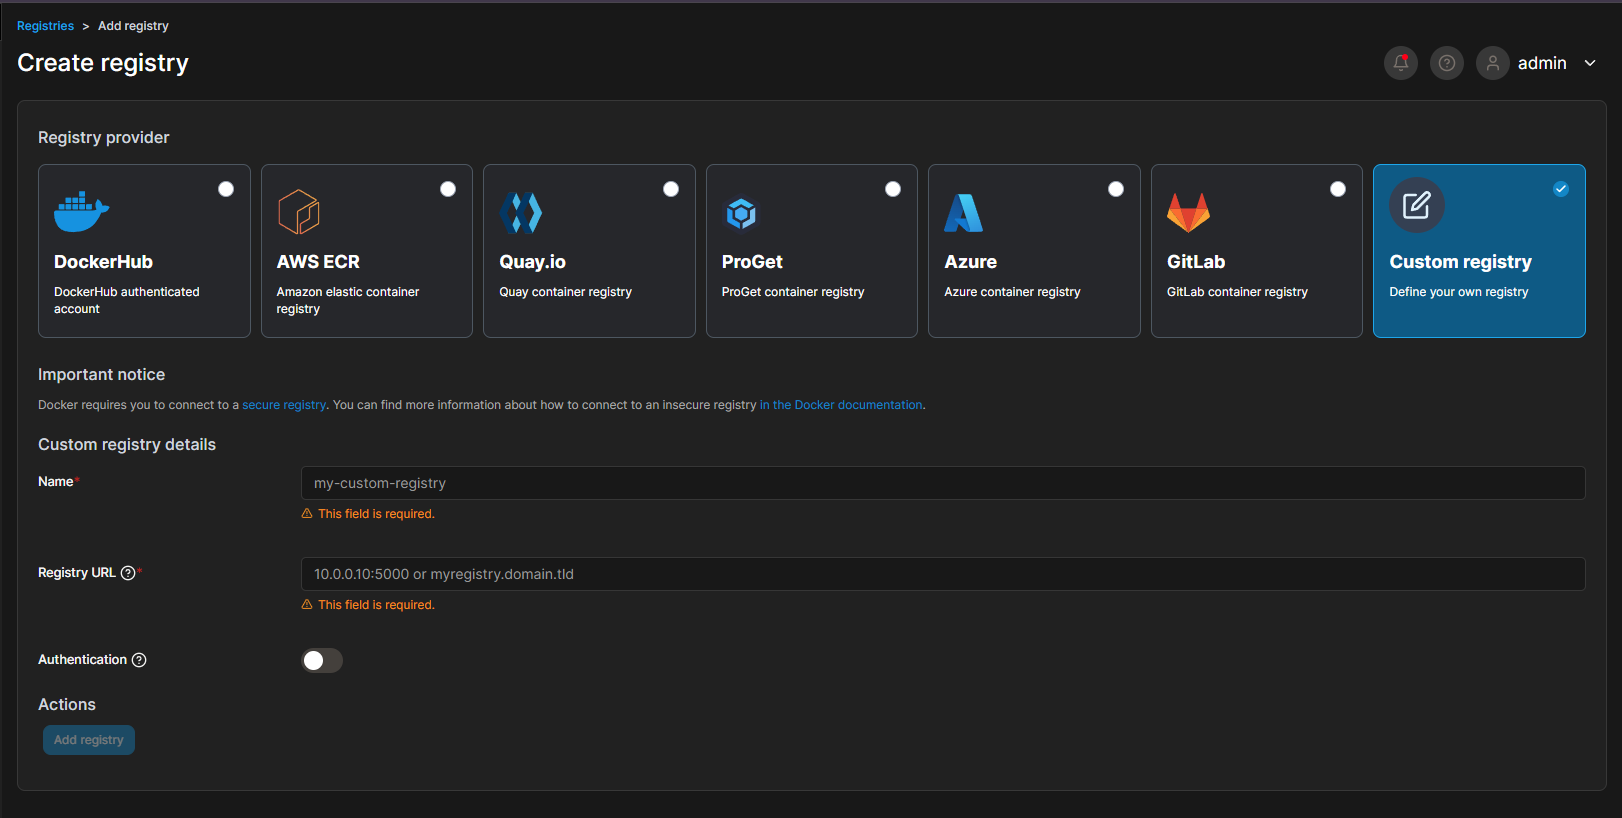Click the DockerHub card title
Viewport: 1622px width, 818px height.
(103, 262)
